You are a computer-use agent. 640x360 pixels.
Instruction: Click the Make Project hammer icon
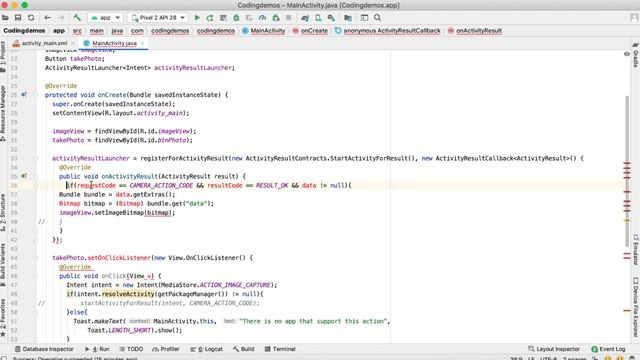tap(77, 18)
